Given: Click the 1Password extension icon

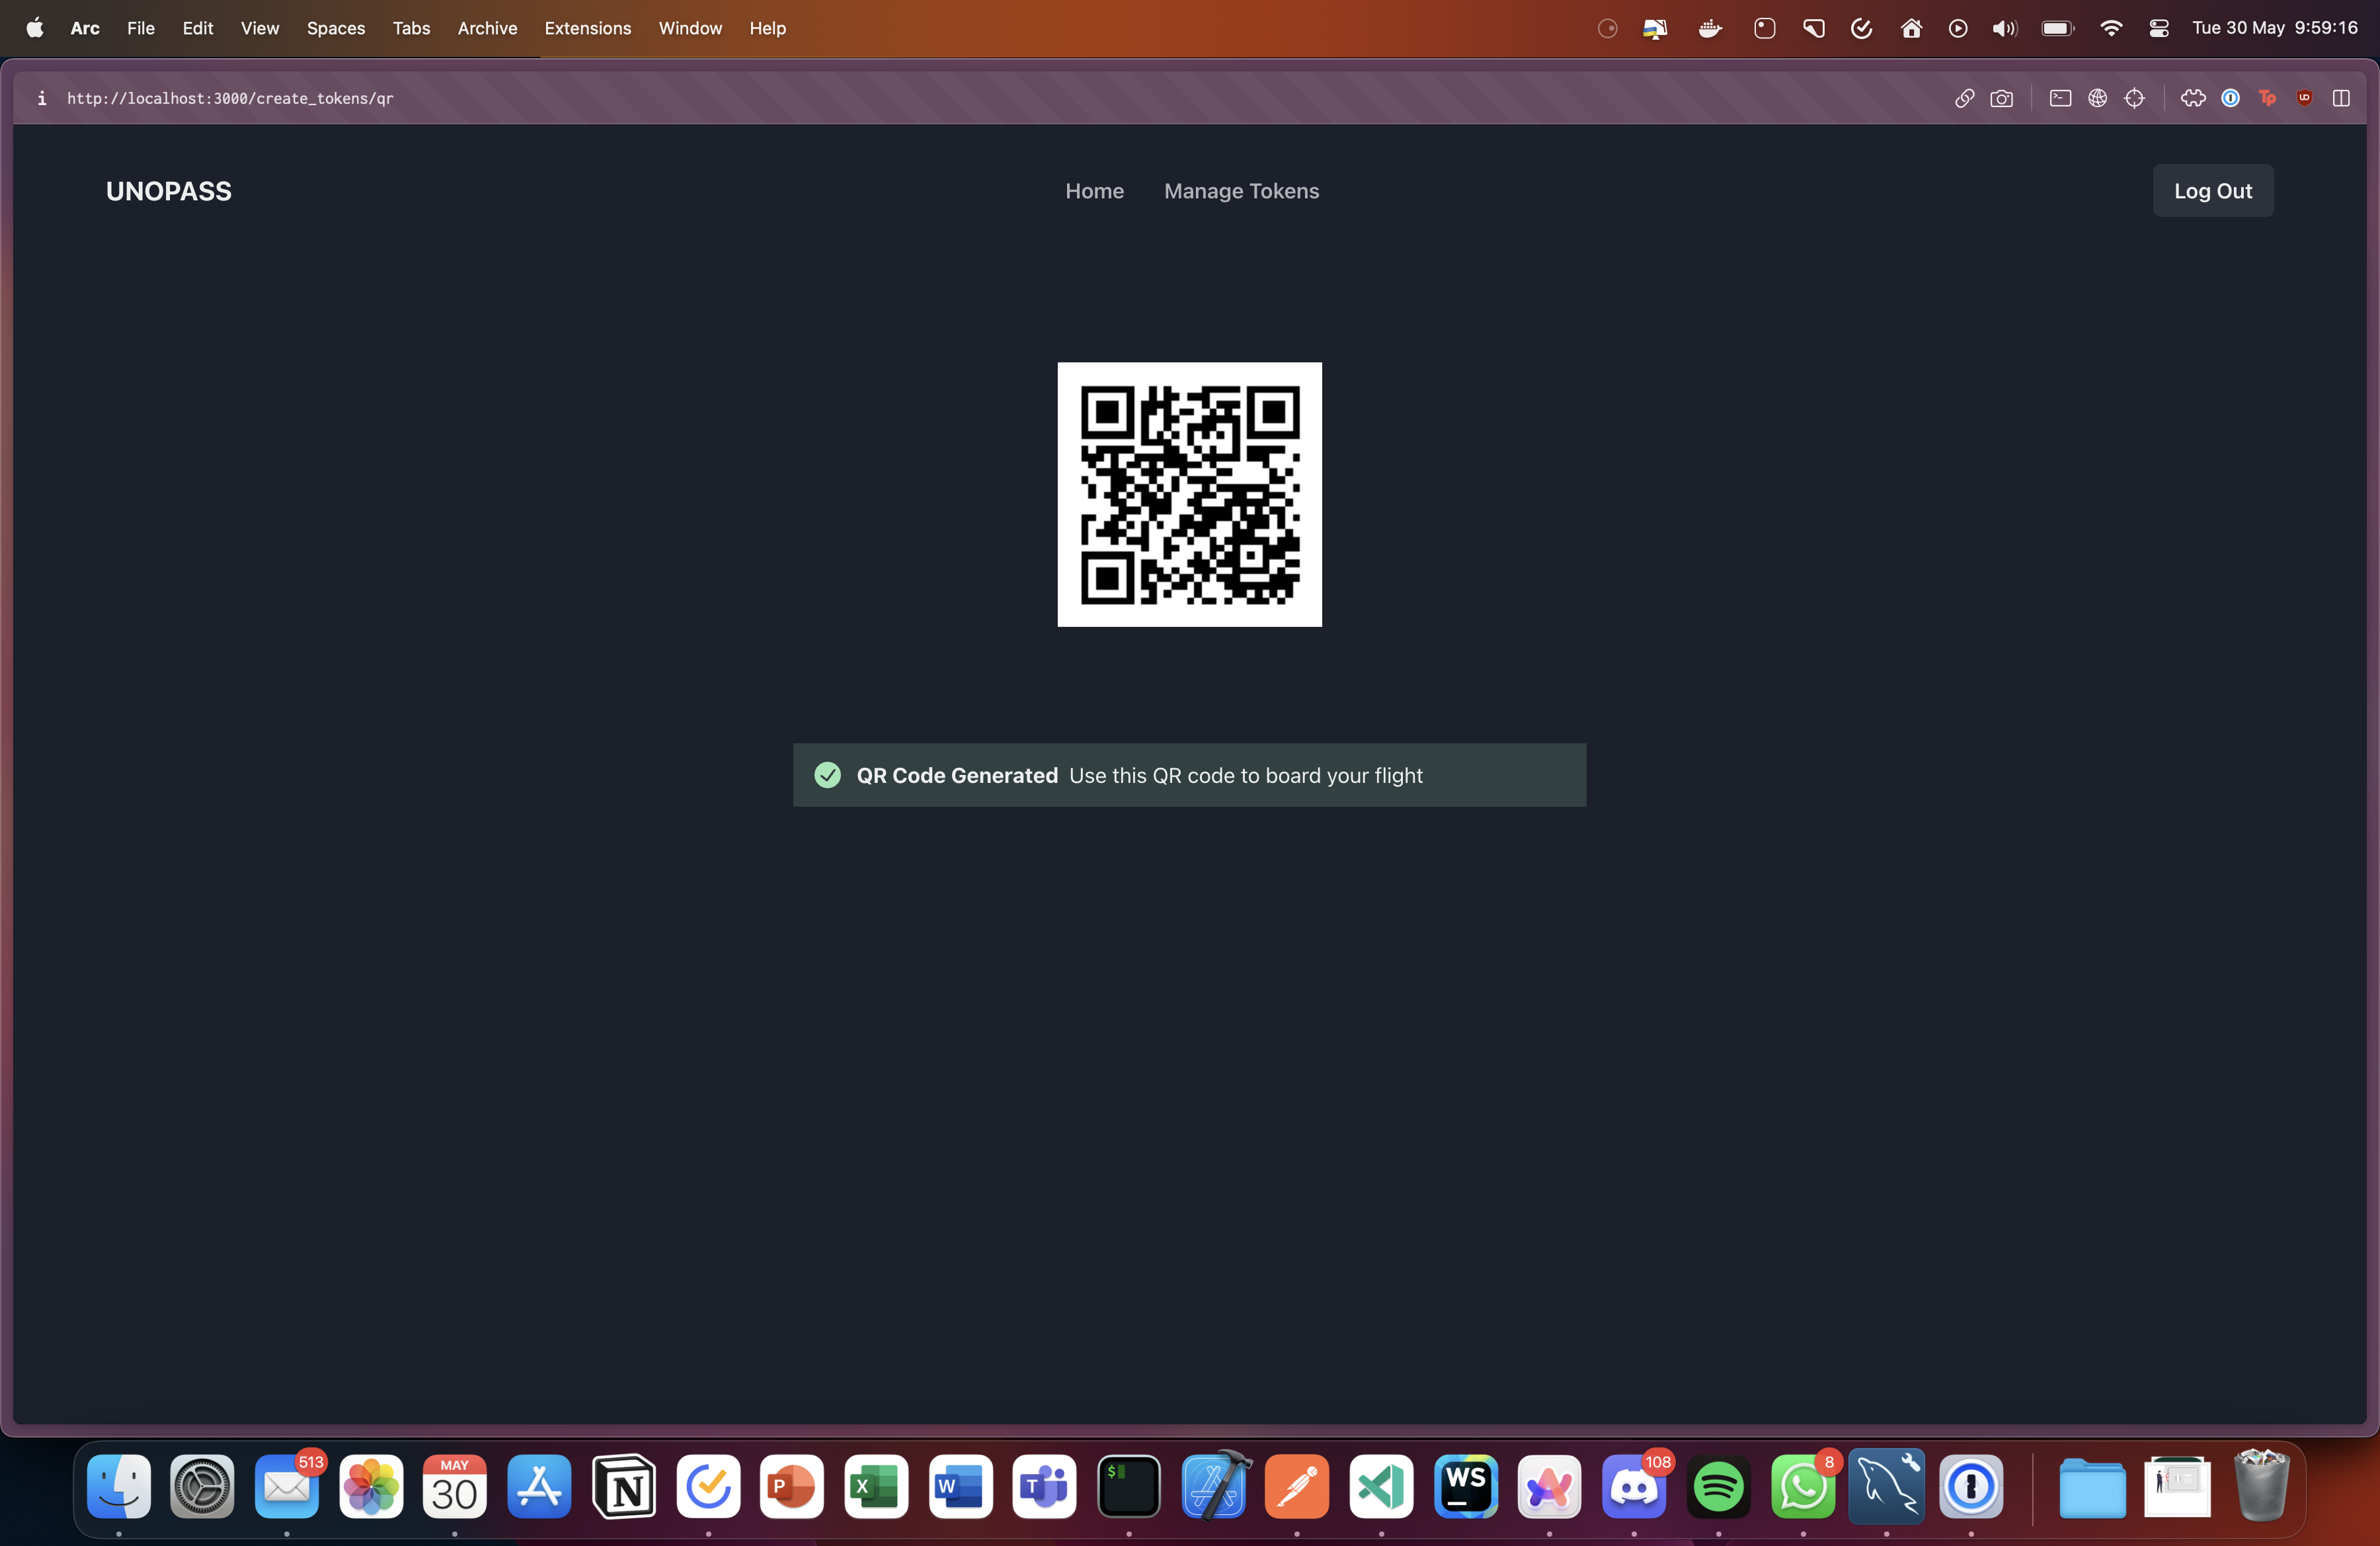Looking at the screenshot, I should coord(2230,98).
